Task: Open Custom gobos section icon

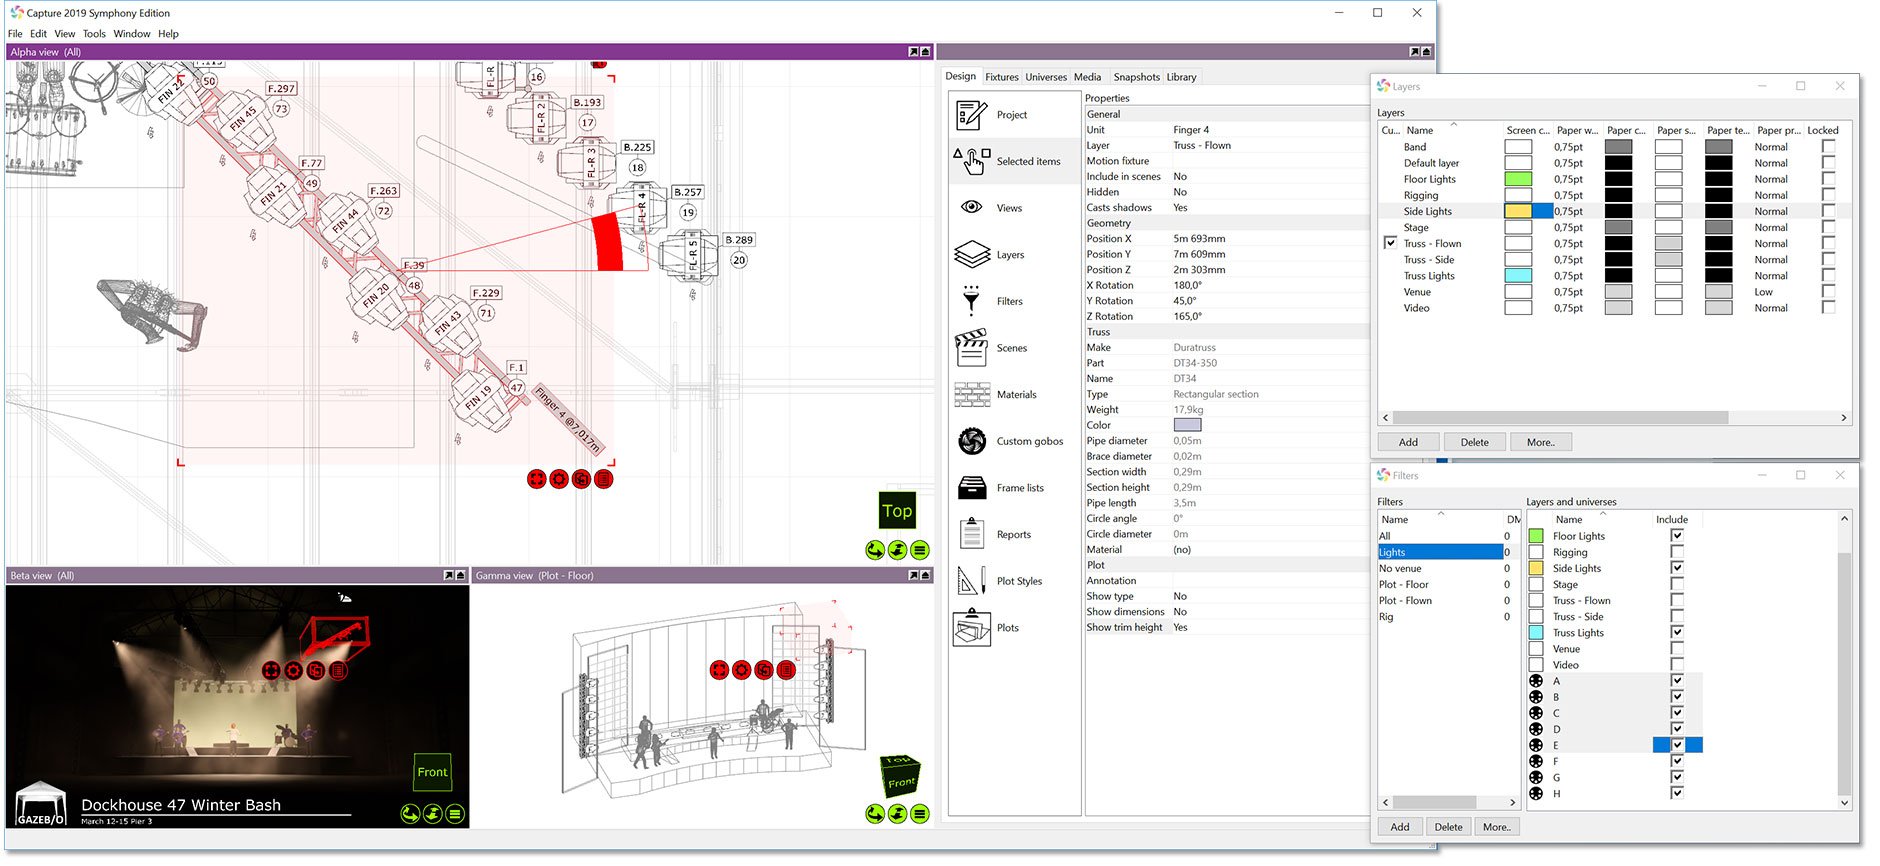Action: pyautogui.click(x=971, y=441)
